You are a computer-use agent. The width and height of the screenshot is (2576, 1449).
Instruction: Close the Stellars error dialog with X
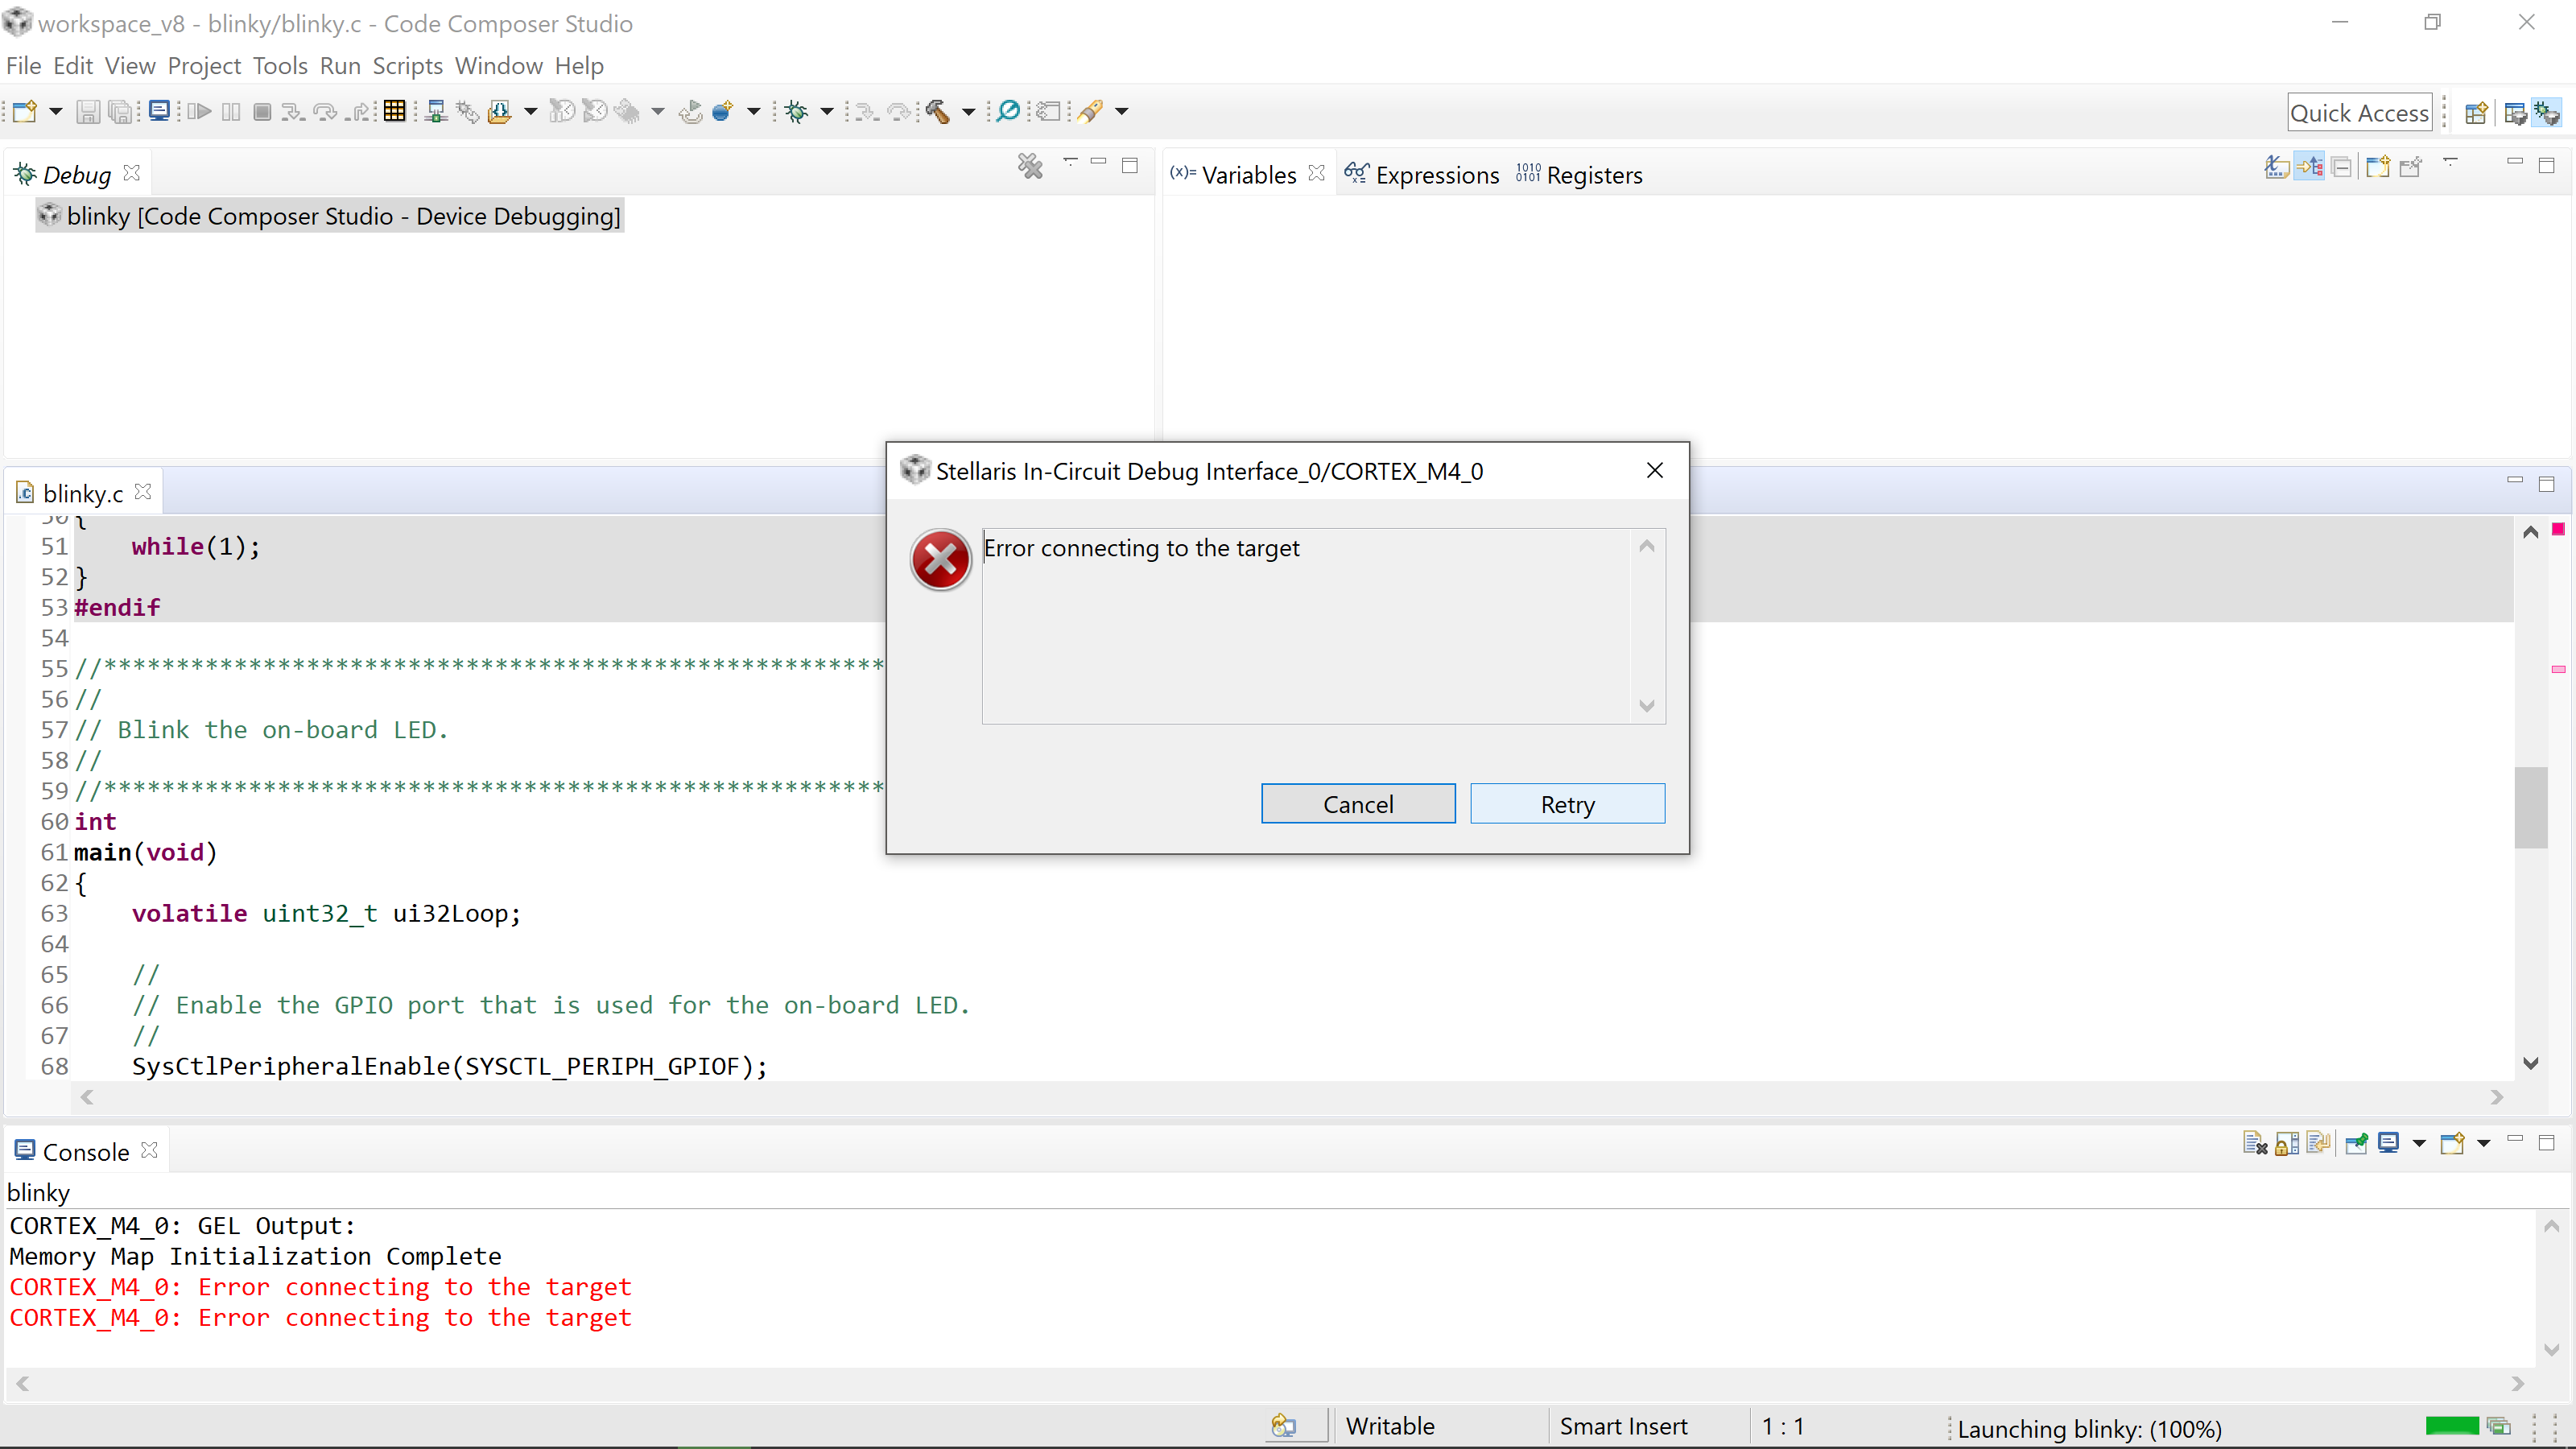tap(1655, 470)
